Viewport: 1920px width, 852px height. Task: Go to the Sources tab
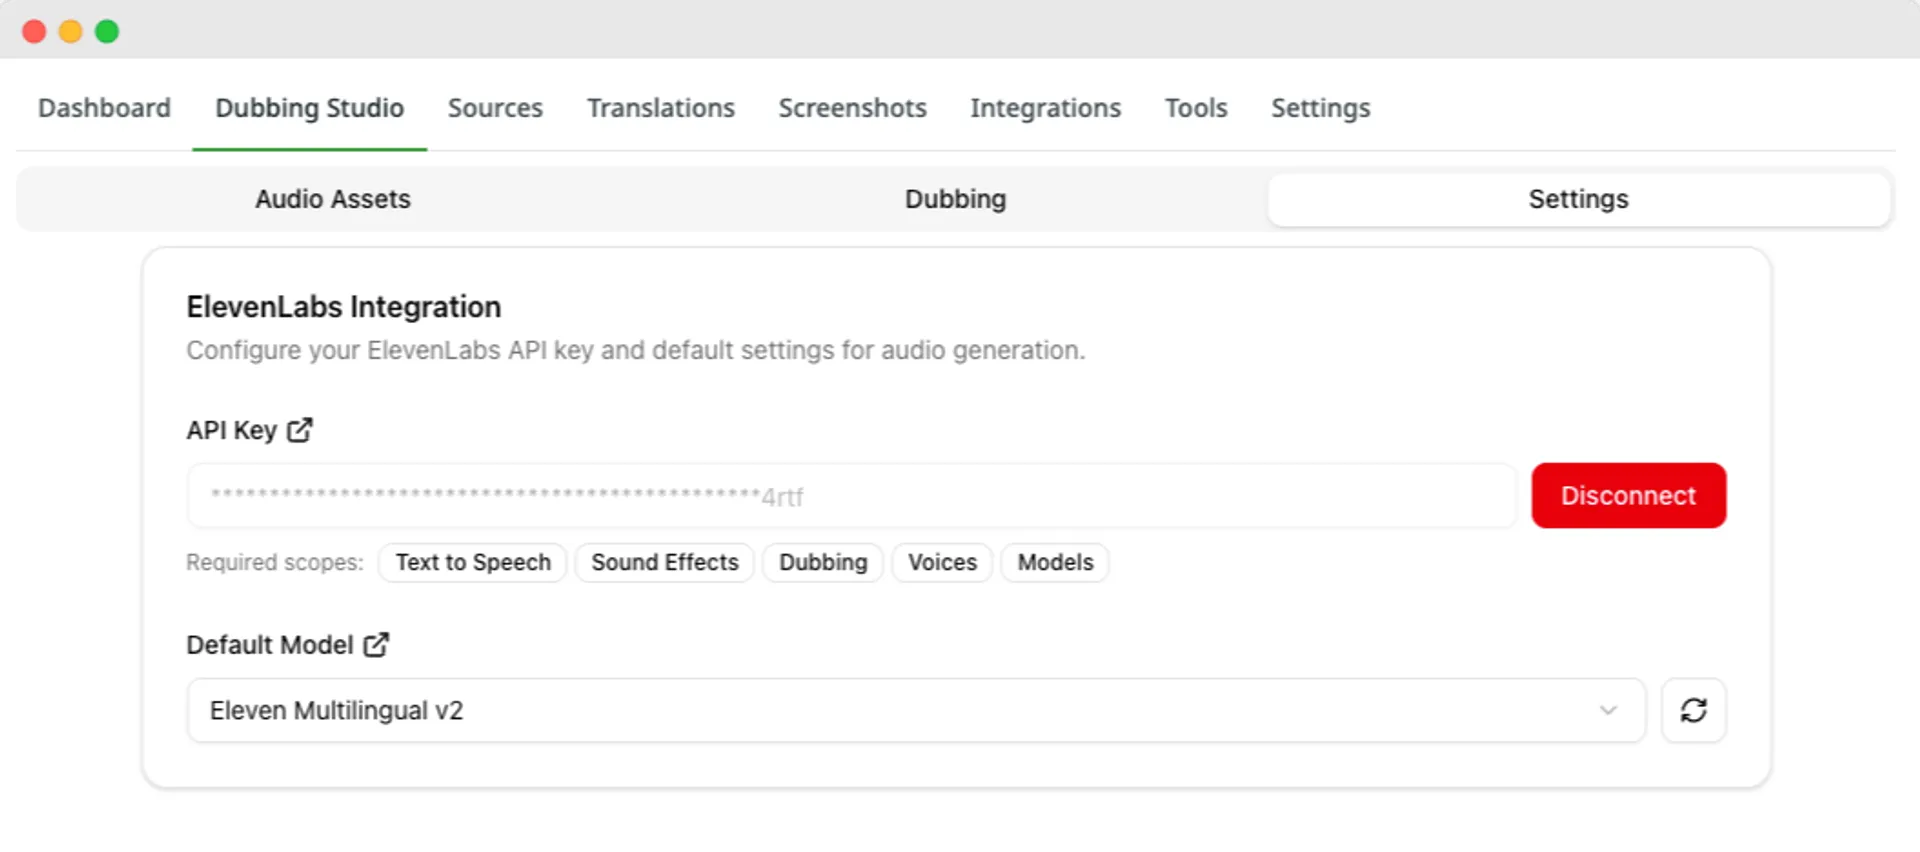click(495, 108)
